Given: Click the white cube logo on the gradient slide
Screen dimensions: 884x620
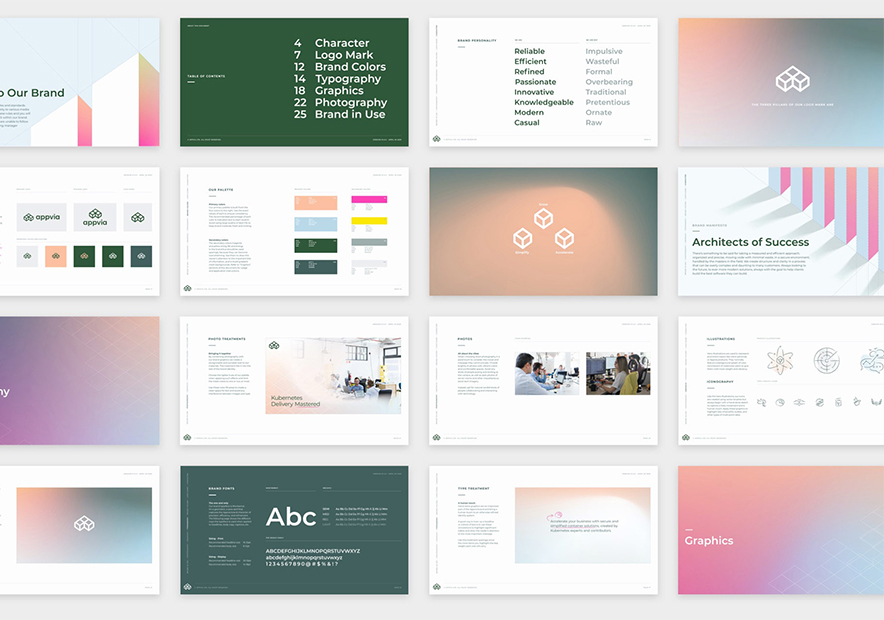Looking at the screenshot, I should pyautogui.click(x=792, y=79).
